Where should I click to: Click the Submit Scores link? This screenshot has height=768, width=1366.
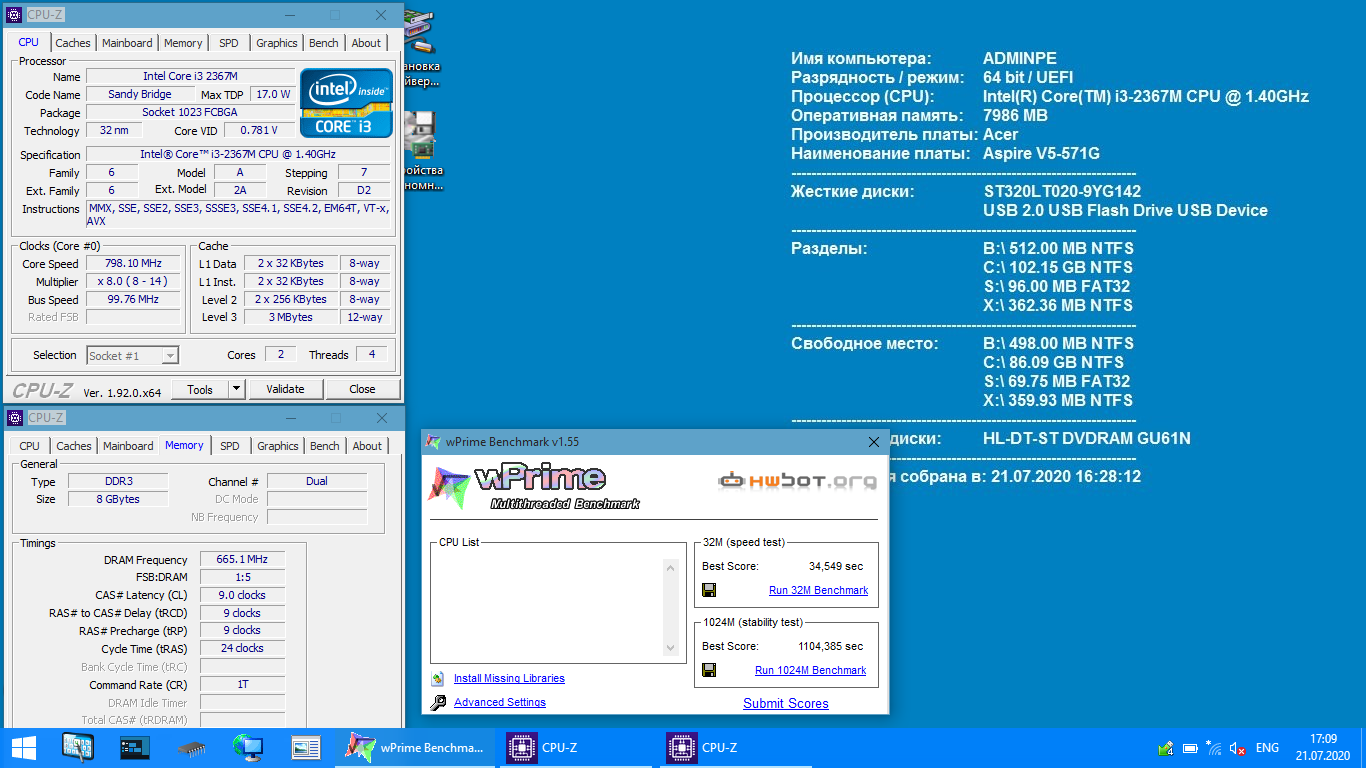786,703
